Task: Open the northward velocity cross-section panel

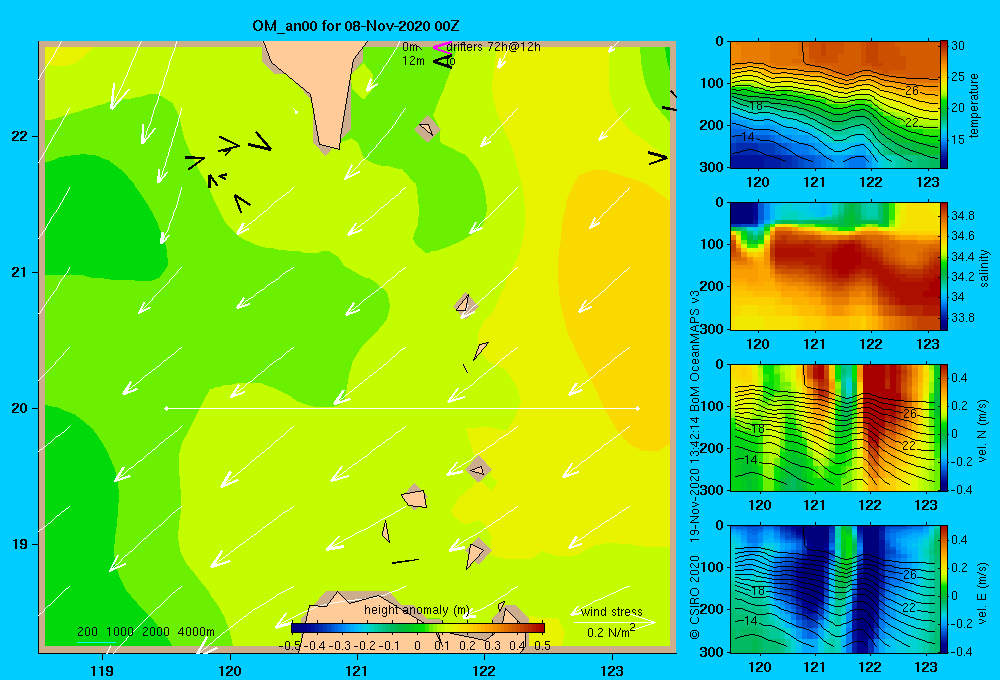Action: click(x=834, y=427)
